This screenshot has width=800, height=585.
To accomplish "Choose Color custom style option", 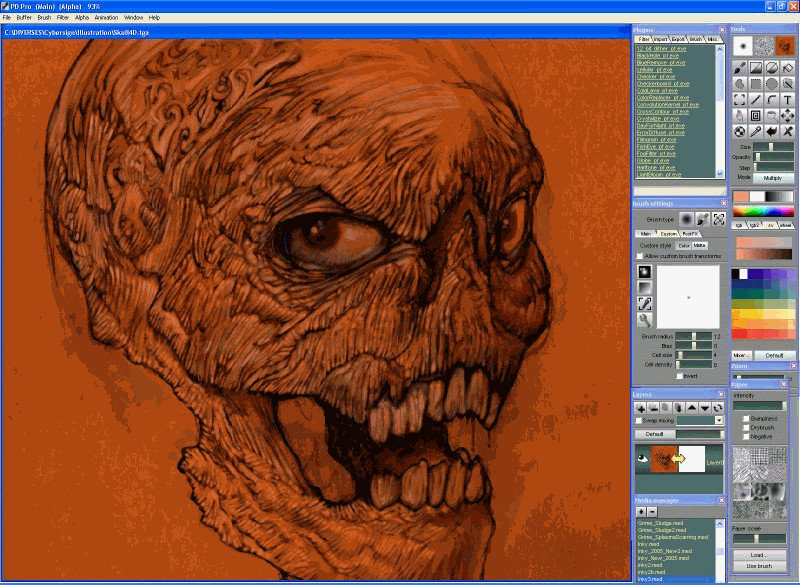I will (x=684, y=245).
